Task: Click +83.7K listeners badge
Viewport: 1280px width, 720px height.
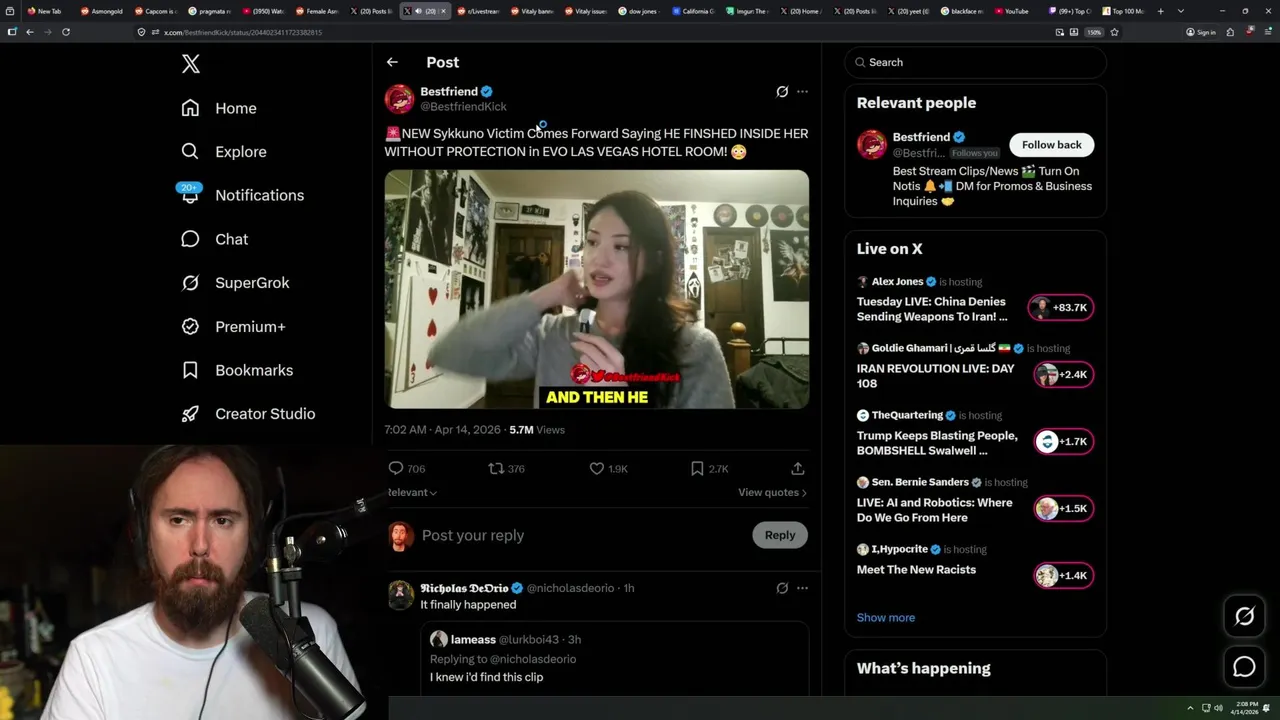Action: 1061,308
